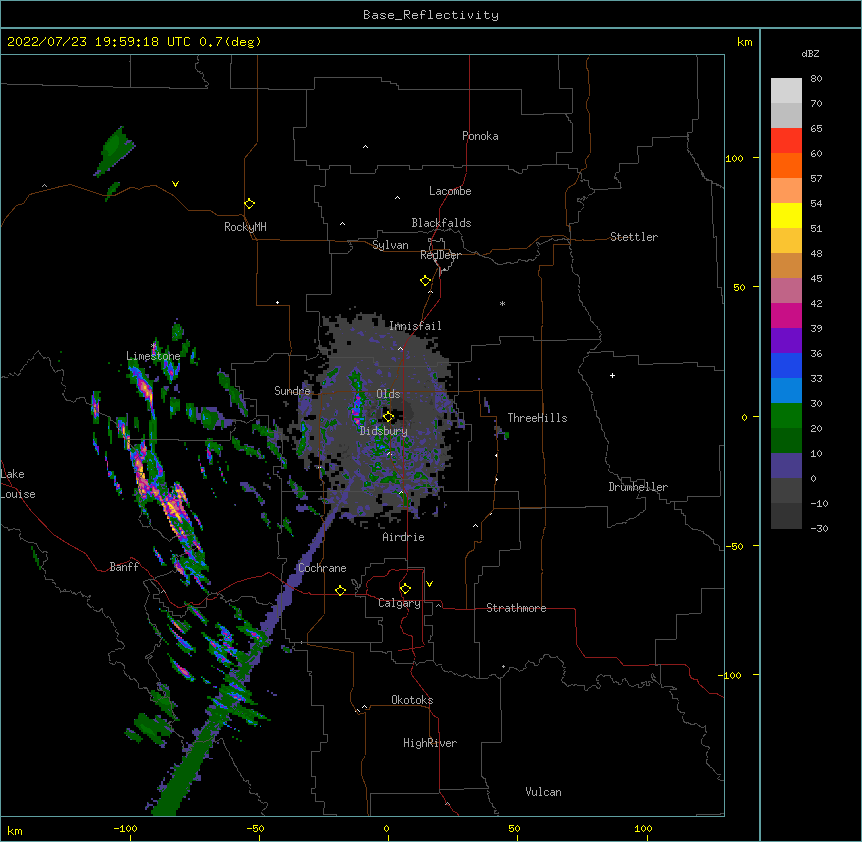The image size is (862, 842).
Task: Click the -30 value on the dBZ scale
Action: pos(819,528)
